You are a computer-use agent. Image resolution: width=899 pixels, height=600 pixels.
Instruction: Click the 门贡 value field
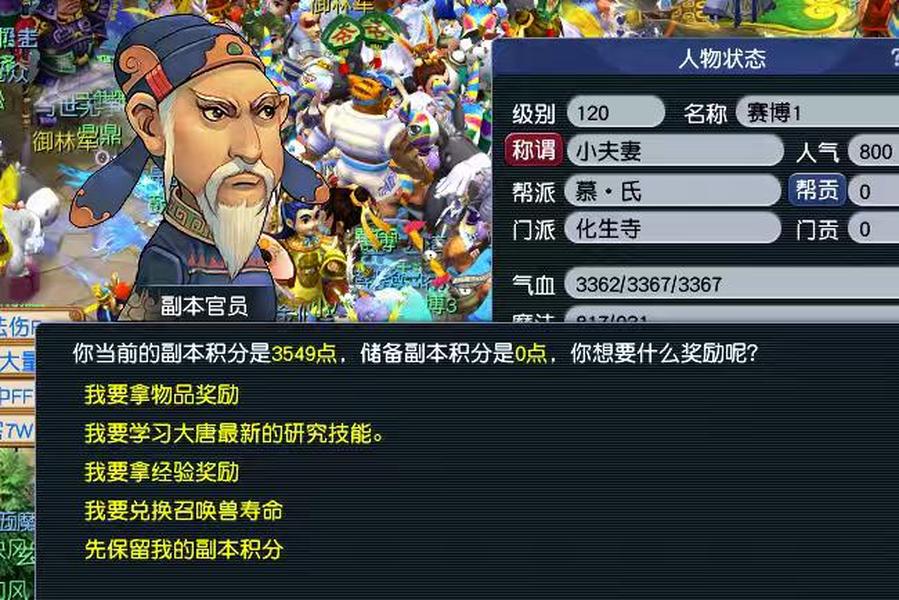point(873,229)
